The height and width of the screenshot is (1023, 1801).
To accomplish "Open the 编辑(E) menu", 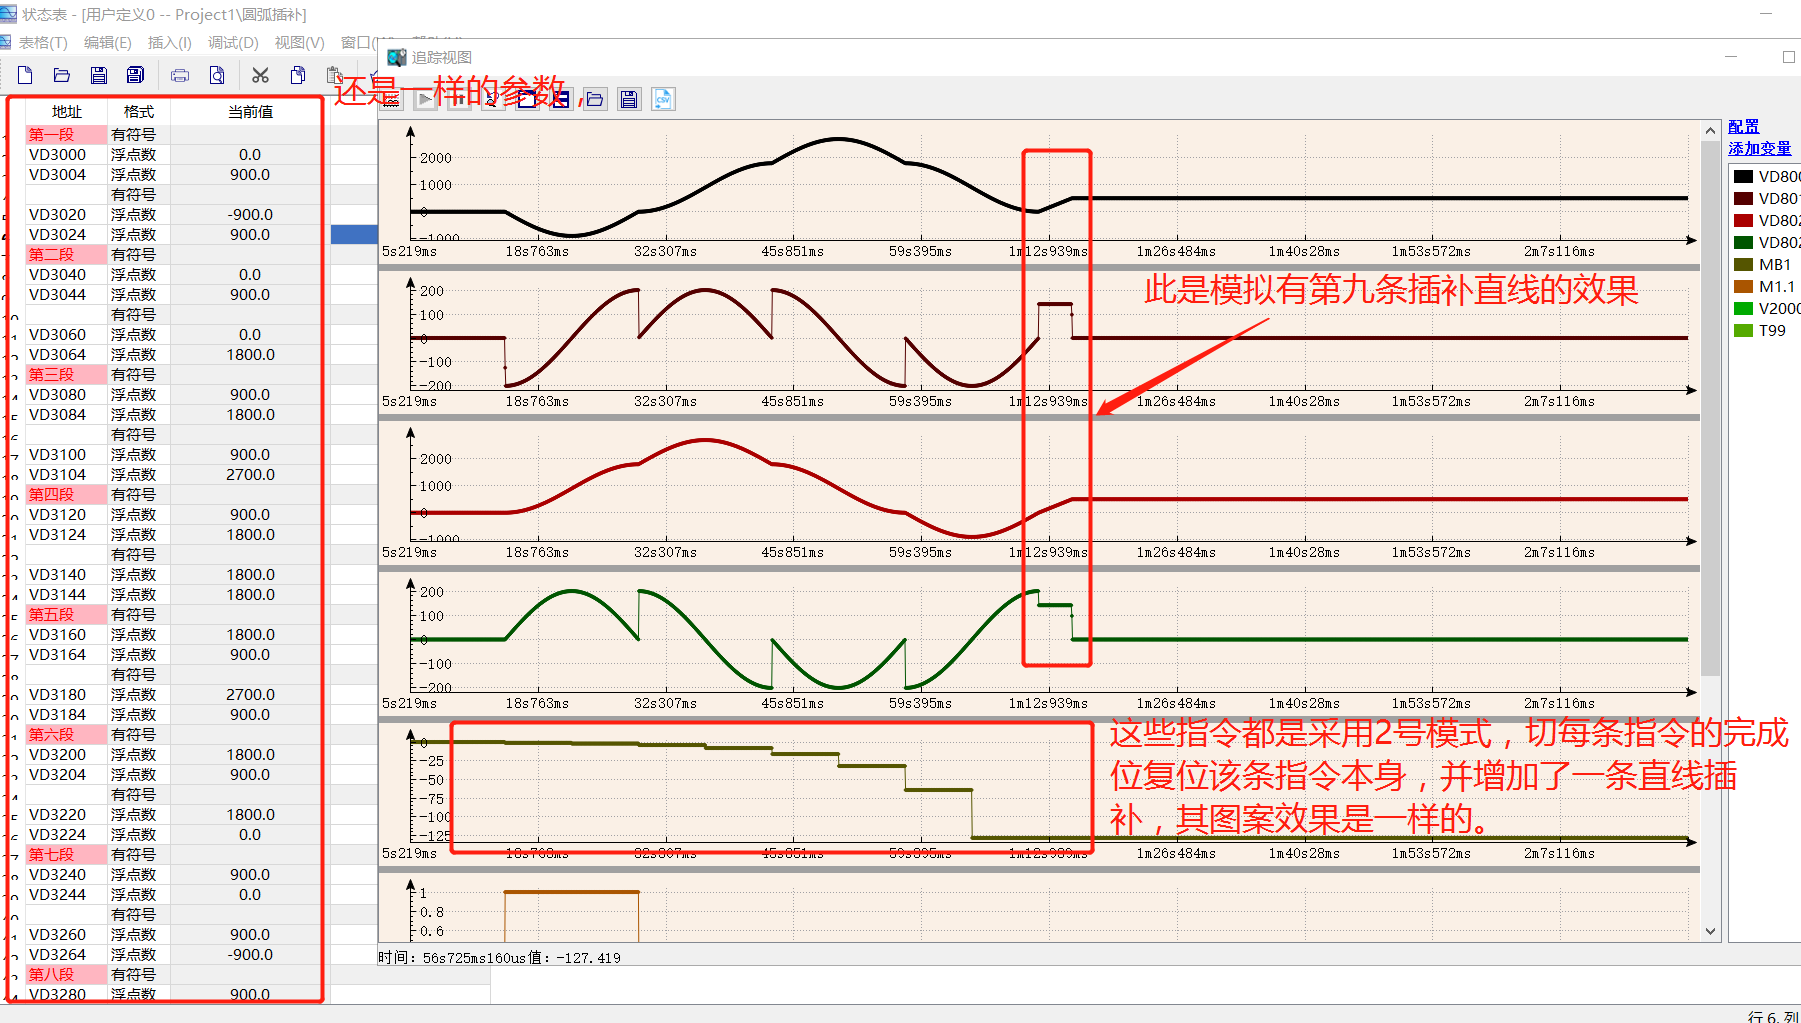I will tap(107, 43).
